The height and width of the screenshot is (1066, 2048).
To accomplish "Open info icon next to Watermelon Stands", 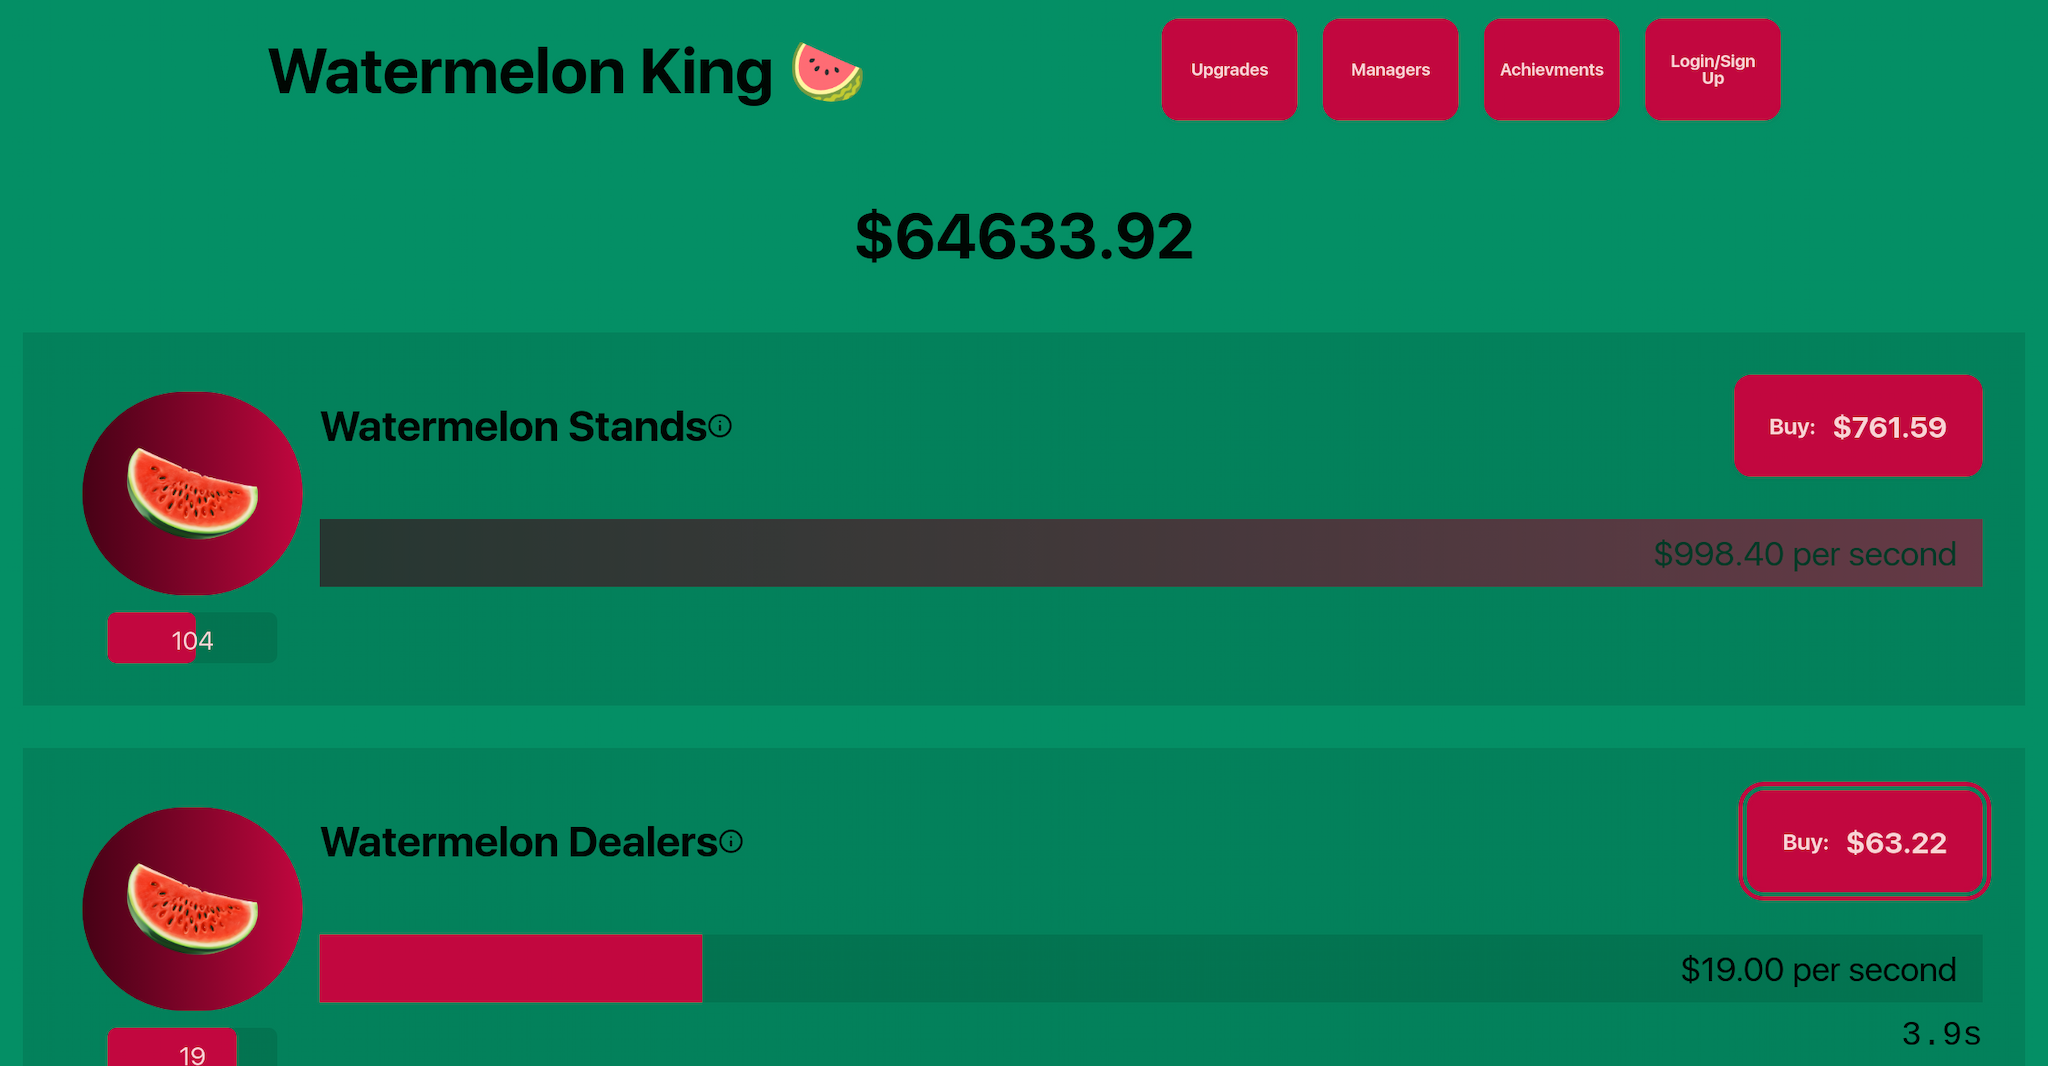I will (x=721, y=427).
